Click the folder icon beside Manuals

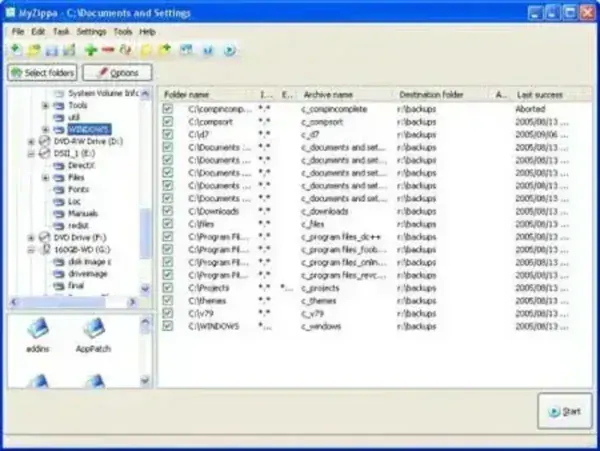pyautogui.click(x=59, y=213)
